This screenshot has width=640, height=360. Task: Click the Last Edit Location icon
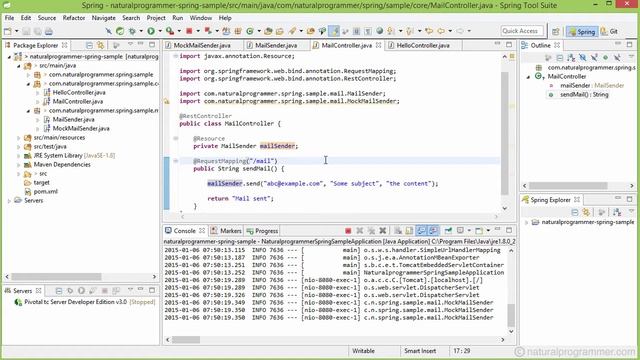429,31
